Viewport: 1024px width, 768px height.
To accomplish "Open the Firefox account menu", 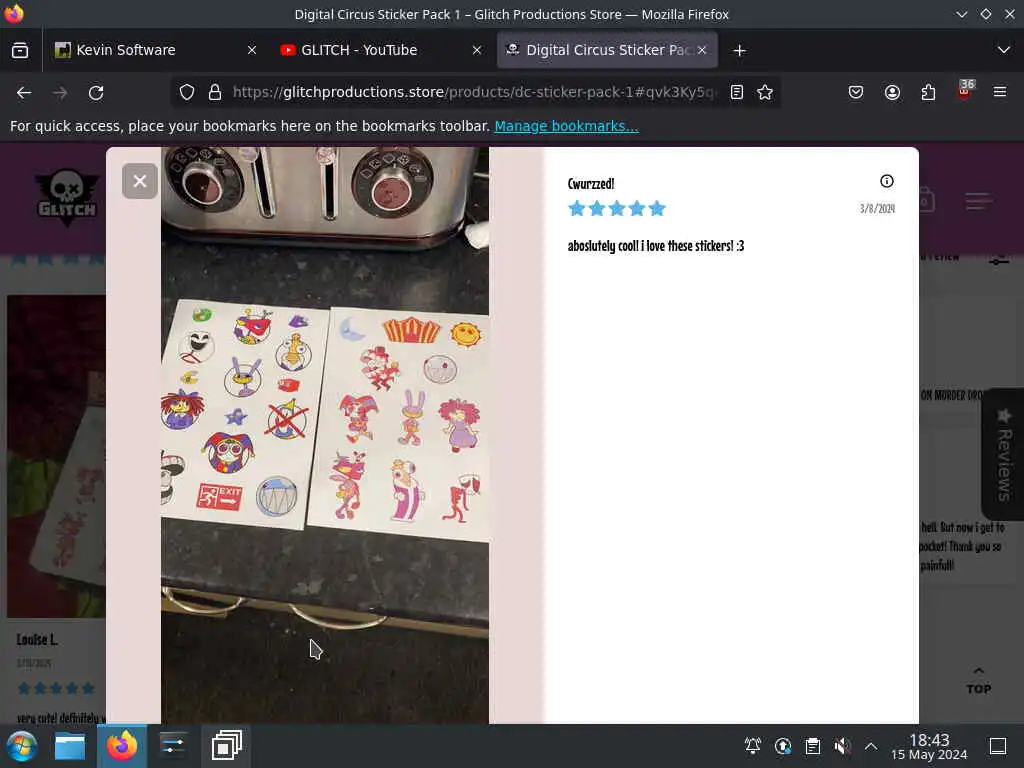I will [892, 93].
